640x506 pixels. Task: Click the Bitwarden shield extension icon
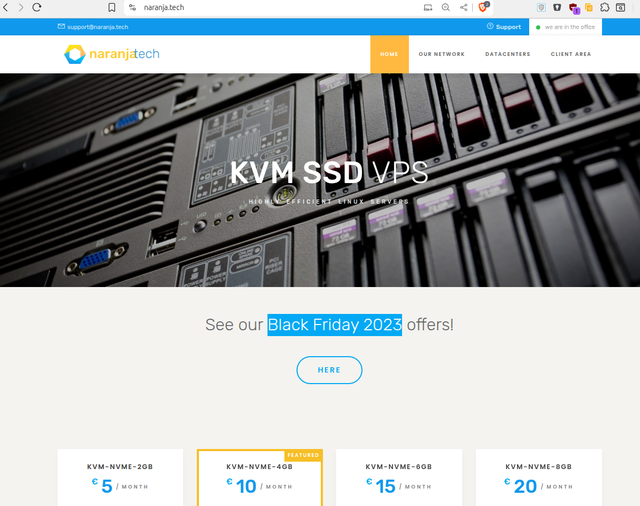[x=557, y=7]
